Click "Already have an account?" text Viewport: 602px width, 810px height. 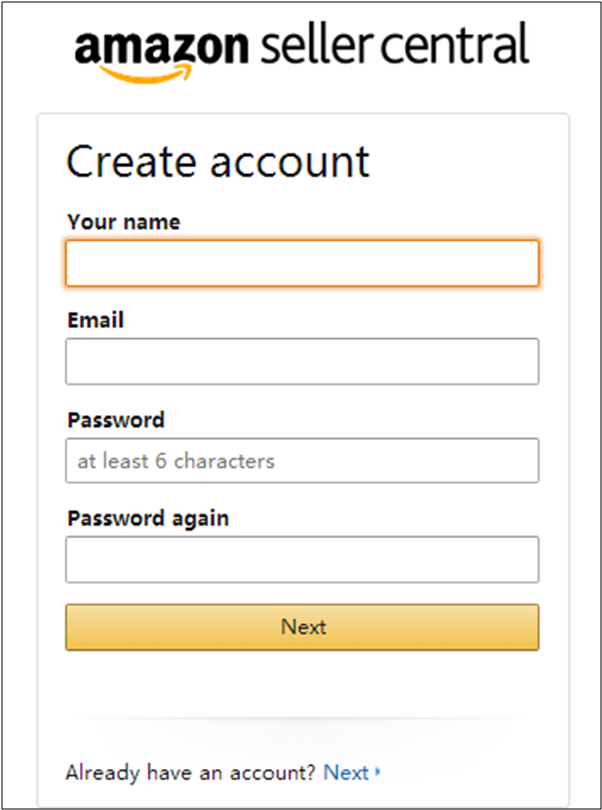point(190,772)
